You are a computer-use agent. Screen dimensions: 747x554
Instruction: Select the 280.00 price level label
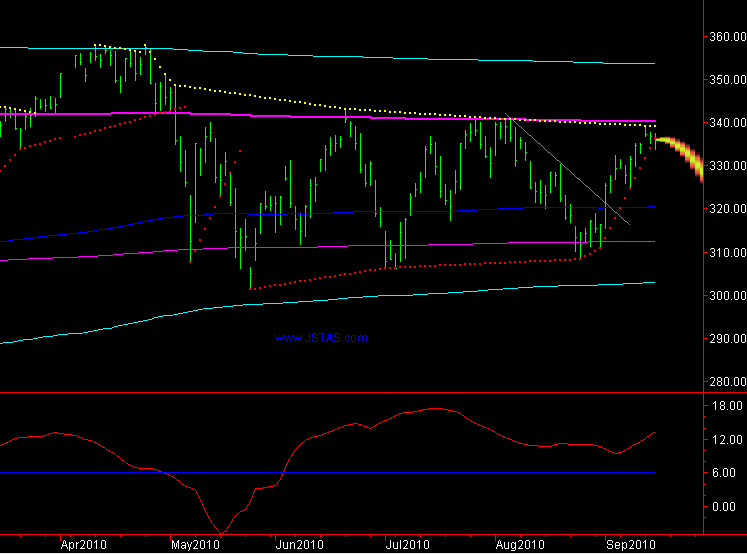click(x=723, y=382)
